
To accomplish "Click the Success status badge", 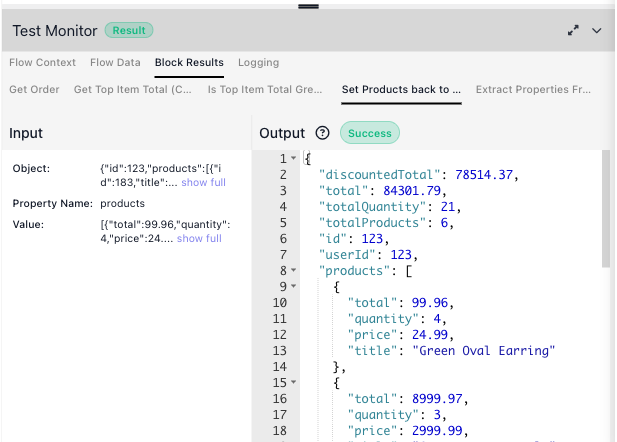I will (x=370, y=133).
